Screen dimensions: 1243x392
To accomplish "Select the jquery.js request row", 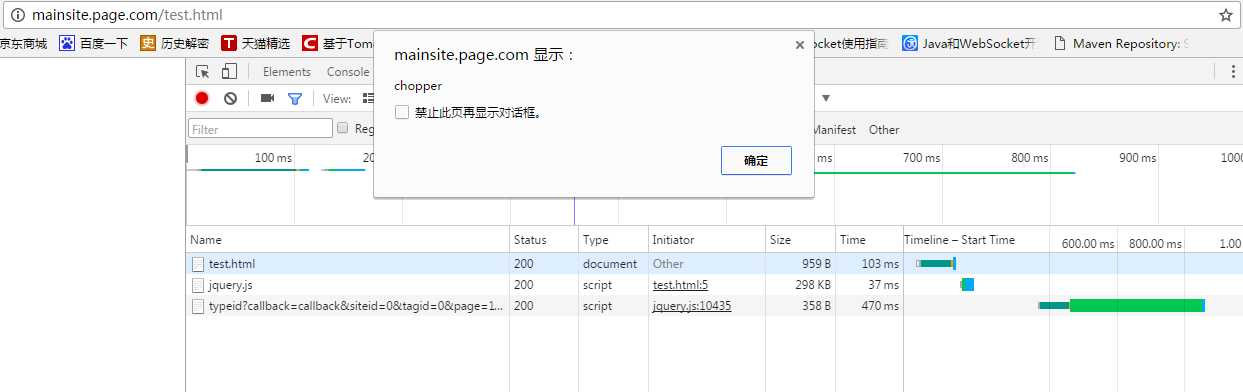I will tap(714, 285).
